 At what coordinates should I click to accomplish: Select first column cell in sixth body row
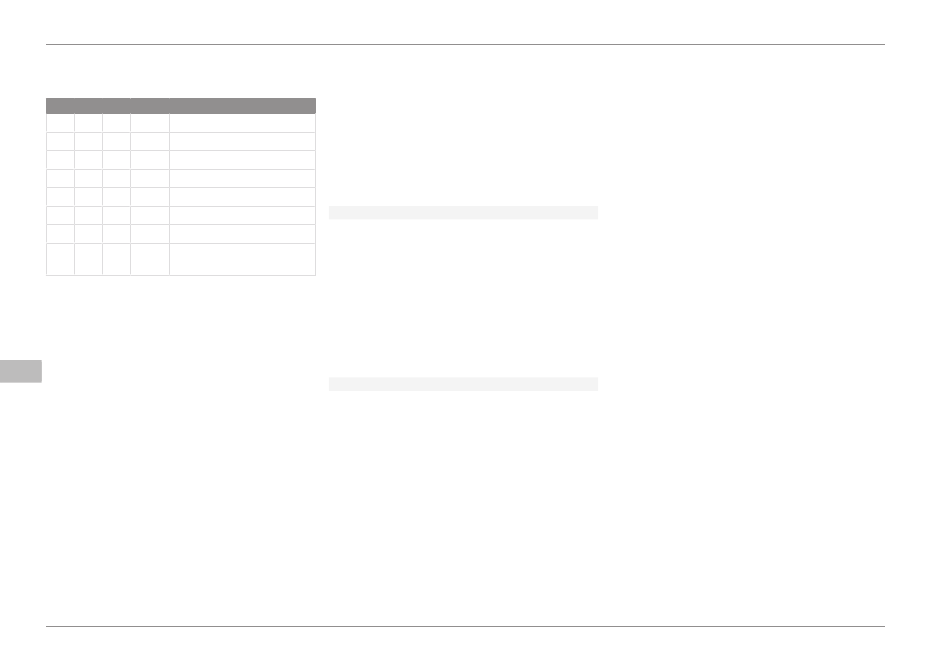pyautogui.click(x=60, y=216)
